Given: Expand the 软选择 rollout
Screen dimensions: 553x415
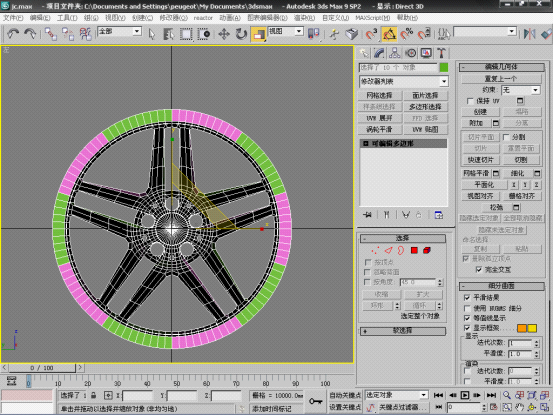Looking at the screenshot, I should [x=402, y=331].
